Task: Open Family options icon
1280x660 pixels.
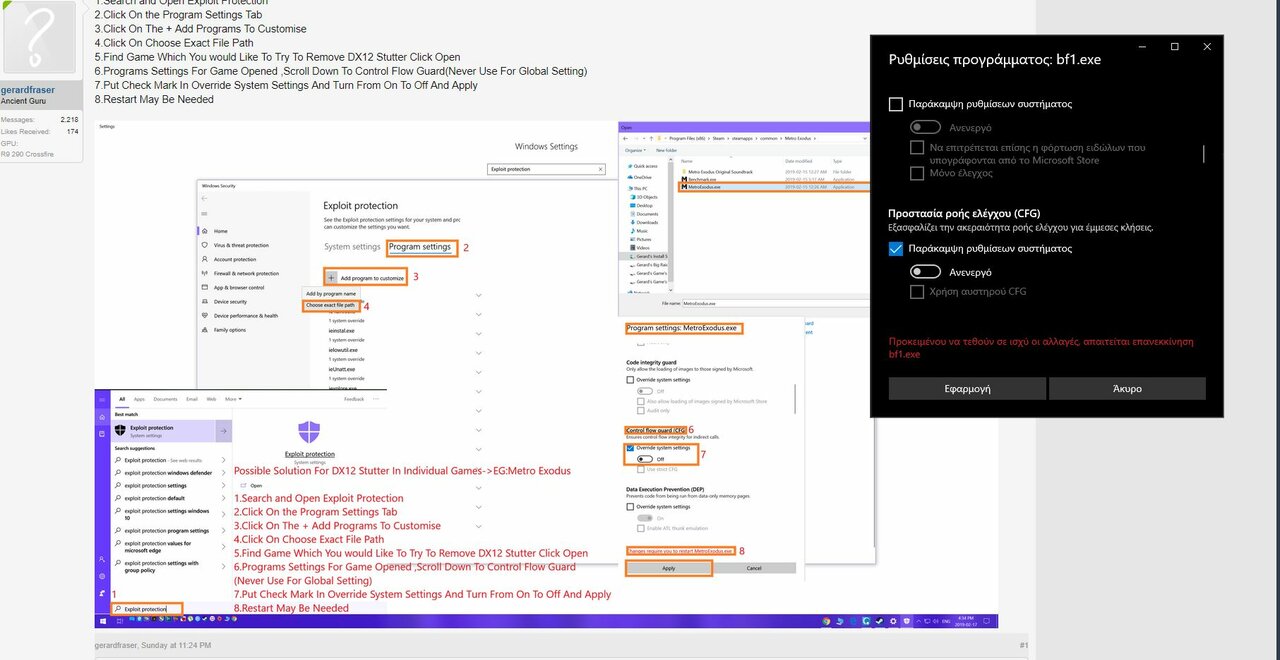Action: (205, 329)
